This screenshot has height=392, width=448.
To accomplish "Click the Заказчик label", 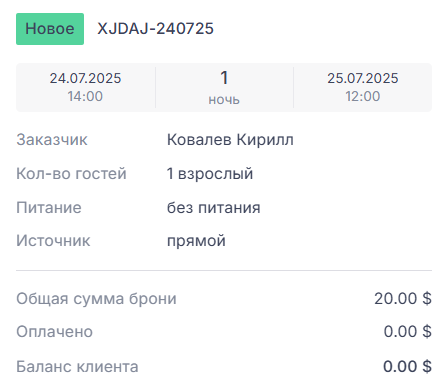I will tap(52, 140).
